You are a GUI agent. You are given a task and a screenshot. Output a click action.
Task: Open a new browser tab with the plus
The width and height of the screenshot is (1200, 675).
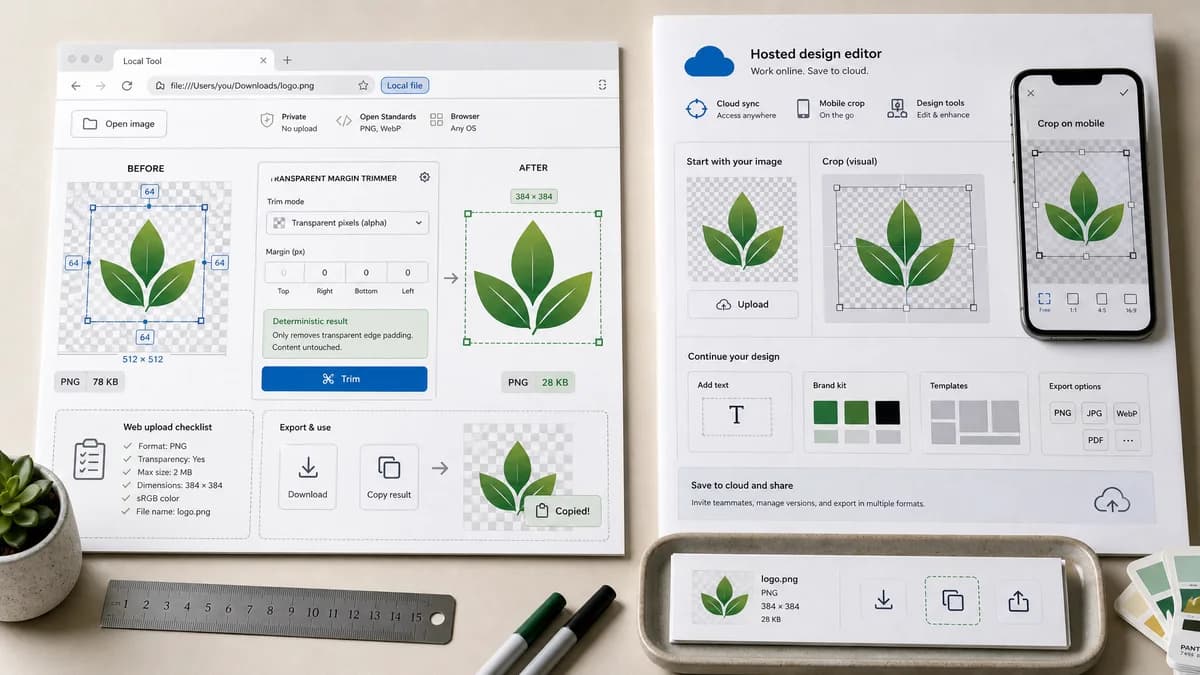tap(287, 60)
